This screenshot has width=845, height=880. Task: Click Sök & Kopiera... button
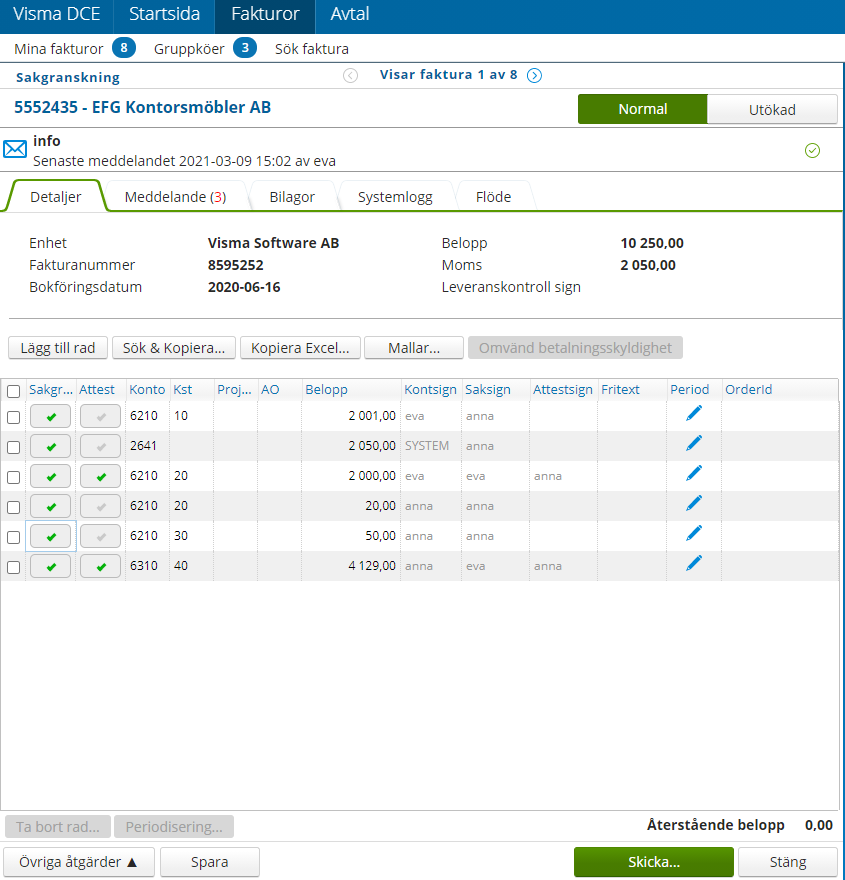coord(174,348)
